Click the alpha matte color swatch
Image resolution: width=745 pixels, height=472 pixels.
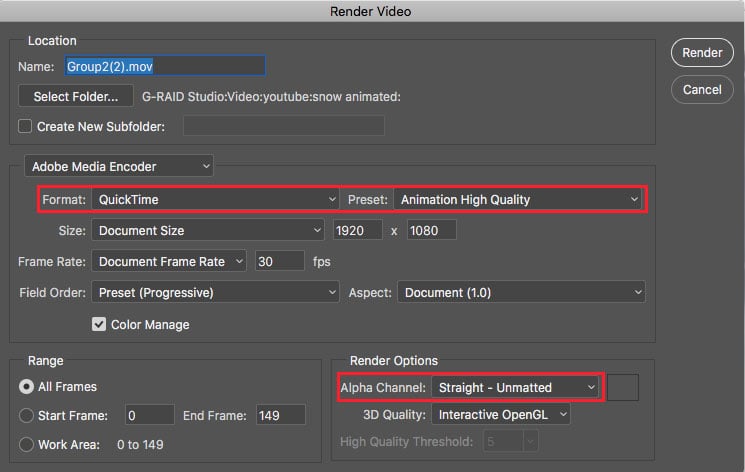point(623,387)
